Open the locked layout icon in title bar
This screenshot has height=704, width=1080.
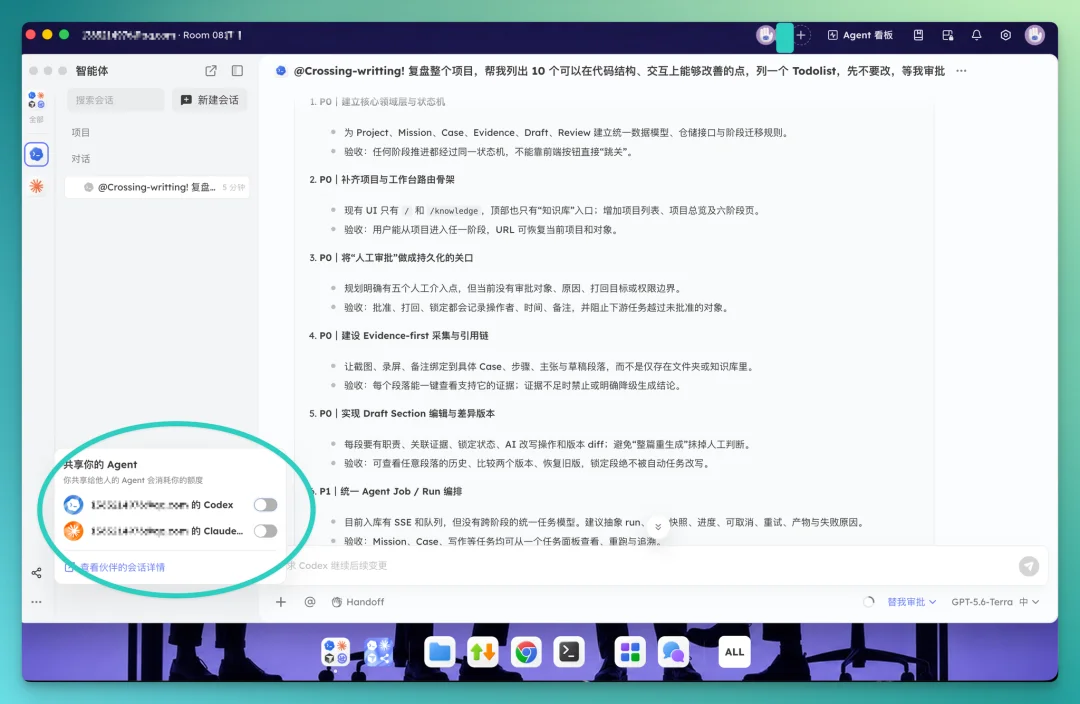click(x=948, y=35)
